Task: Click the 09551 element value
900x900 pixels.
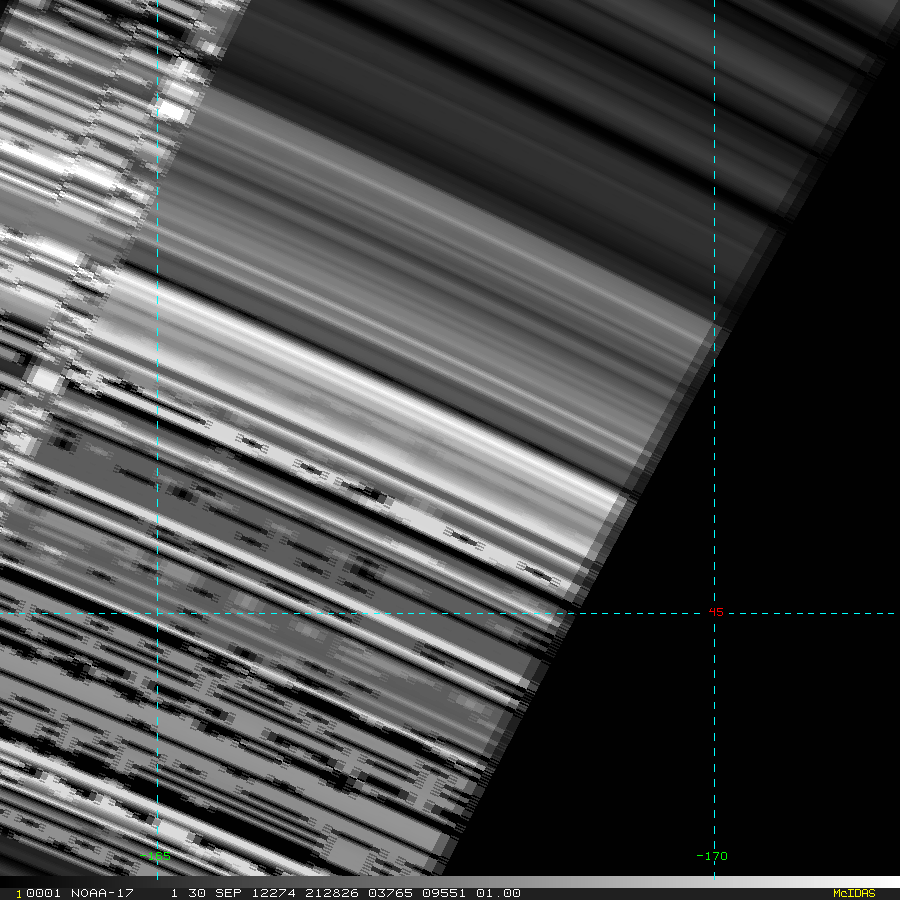Action: pos(444,893)
